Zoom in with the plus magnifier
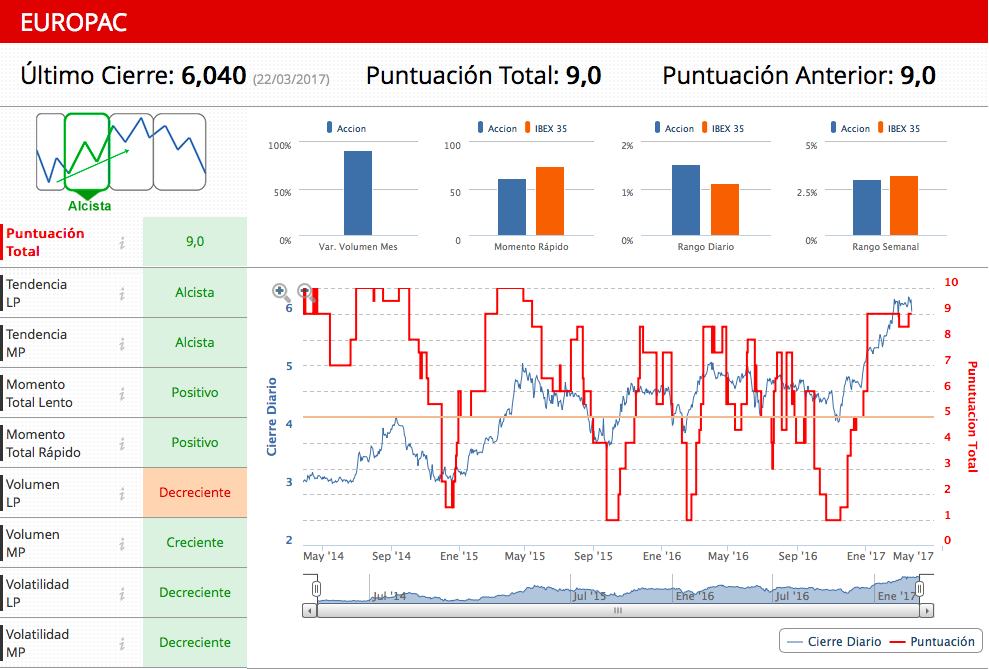Image resolution: width=989 pixels, height=669 pixels. 281,292
